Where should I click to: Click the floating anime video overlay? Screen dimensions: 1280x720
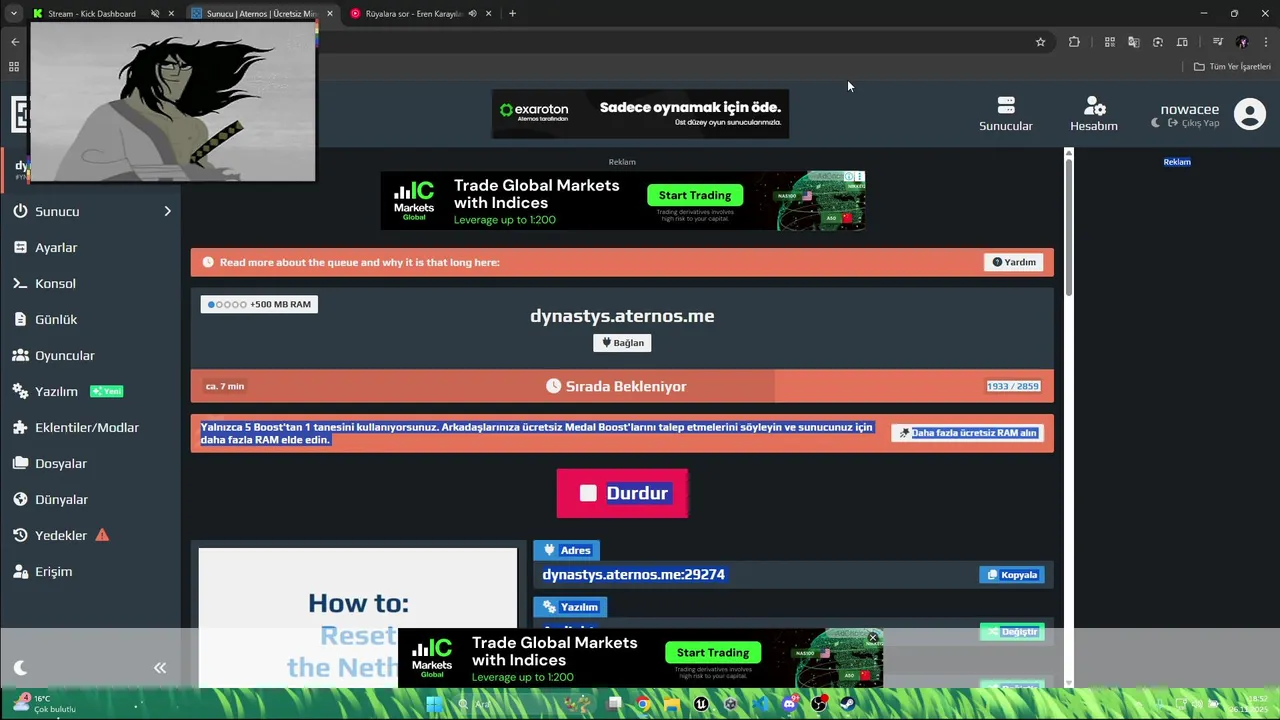tap(172, 102)
